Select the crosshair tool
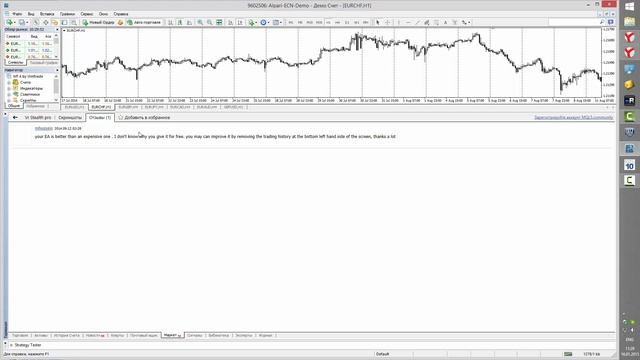The height and width of the screenshot is (360, 640). coord(387,22)
